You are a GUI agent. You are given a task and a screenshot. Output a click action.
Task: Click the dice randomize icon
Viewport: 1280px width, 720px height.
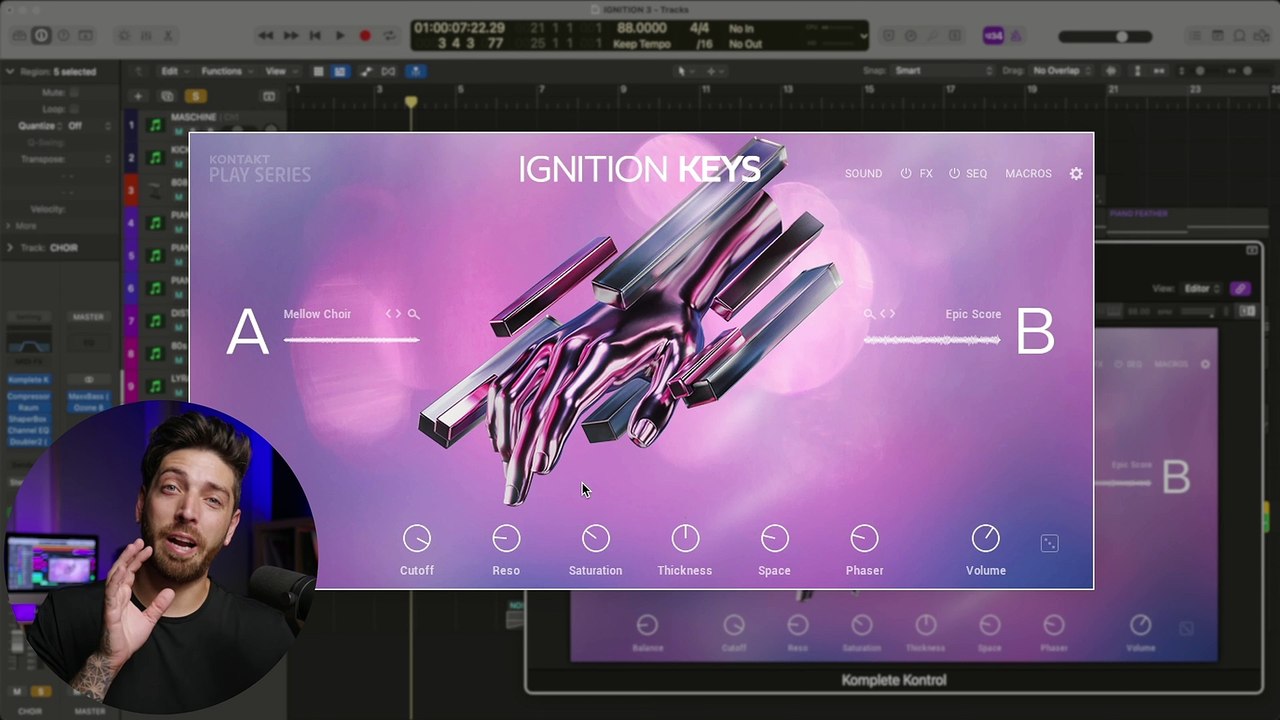tap(1049, 543)
